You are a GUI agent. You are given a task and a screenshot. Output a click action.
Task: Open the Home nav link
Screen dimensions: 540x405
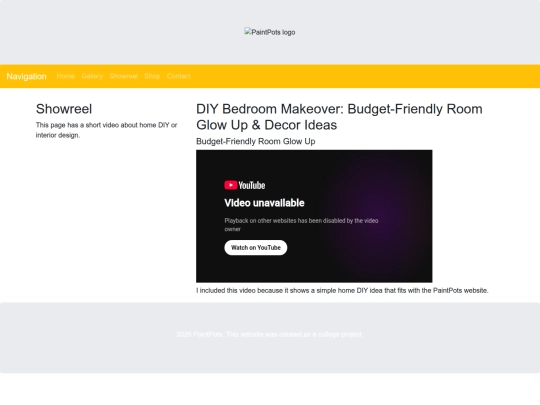65,76
